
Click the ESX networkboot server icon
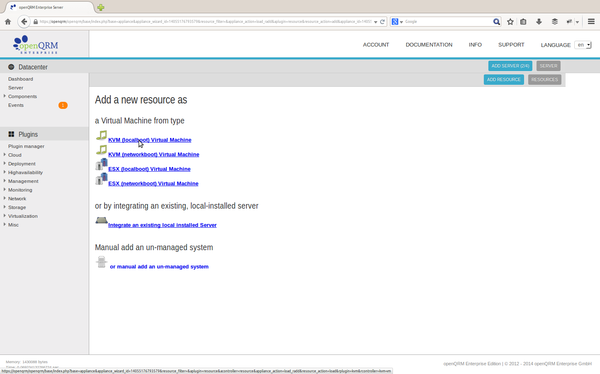[101, 179]
